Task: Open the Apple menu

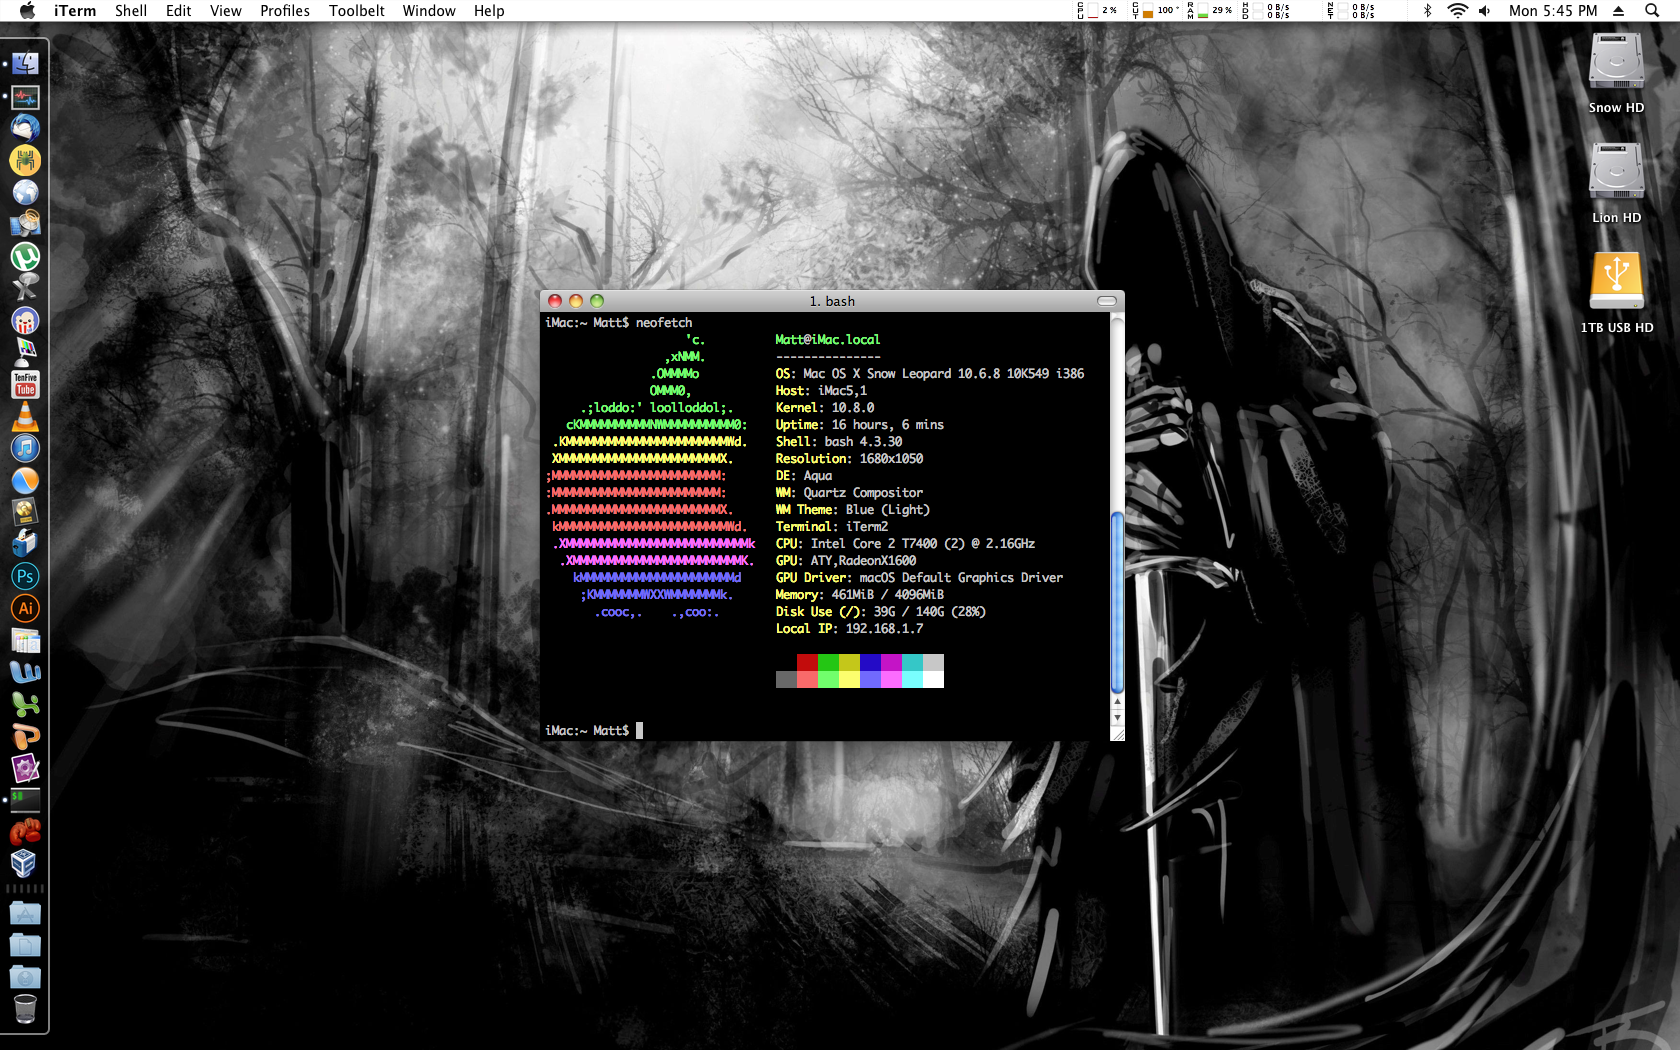Action: pyautogui.click(x=27, y=10)
